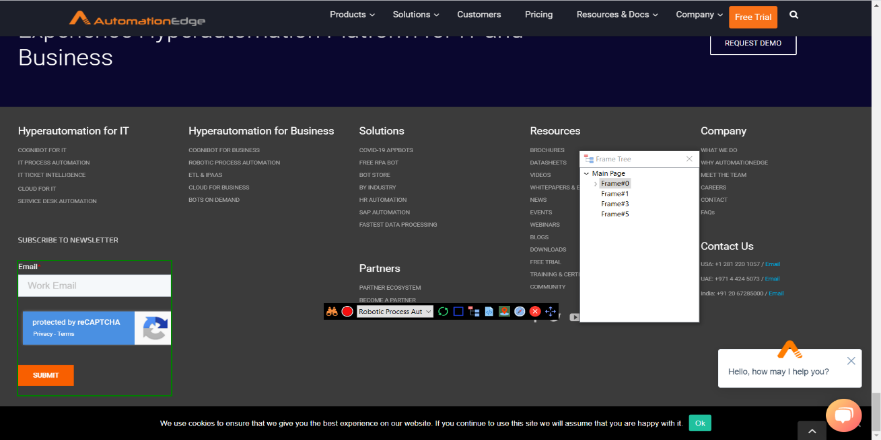The image size is (881, 440).
Task: Open the Solutions menu
Action: tap(415, 15)
